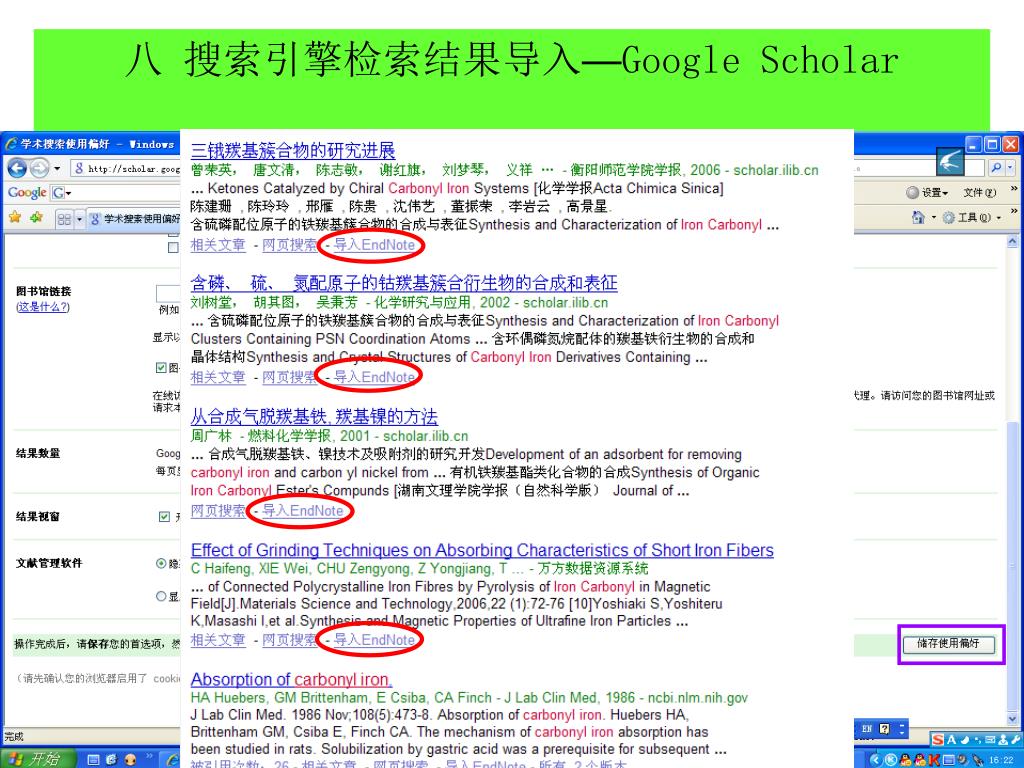The width and height of the screenshot is (1024, 768).
Task: Click 相关文章 under 三铁羰基簇合物 result
Action: click(218, 245)
